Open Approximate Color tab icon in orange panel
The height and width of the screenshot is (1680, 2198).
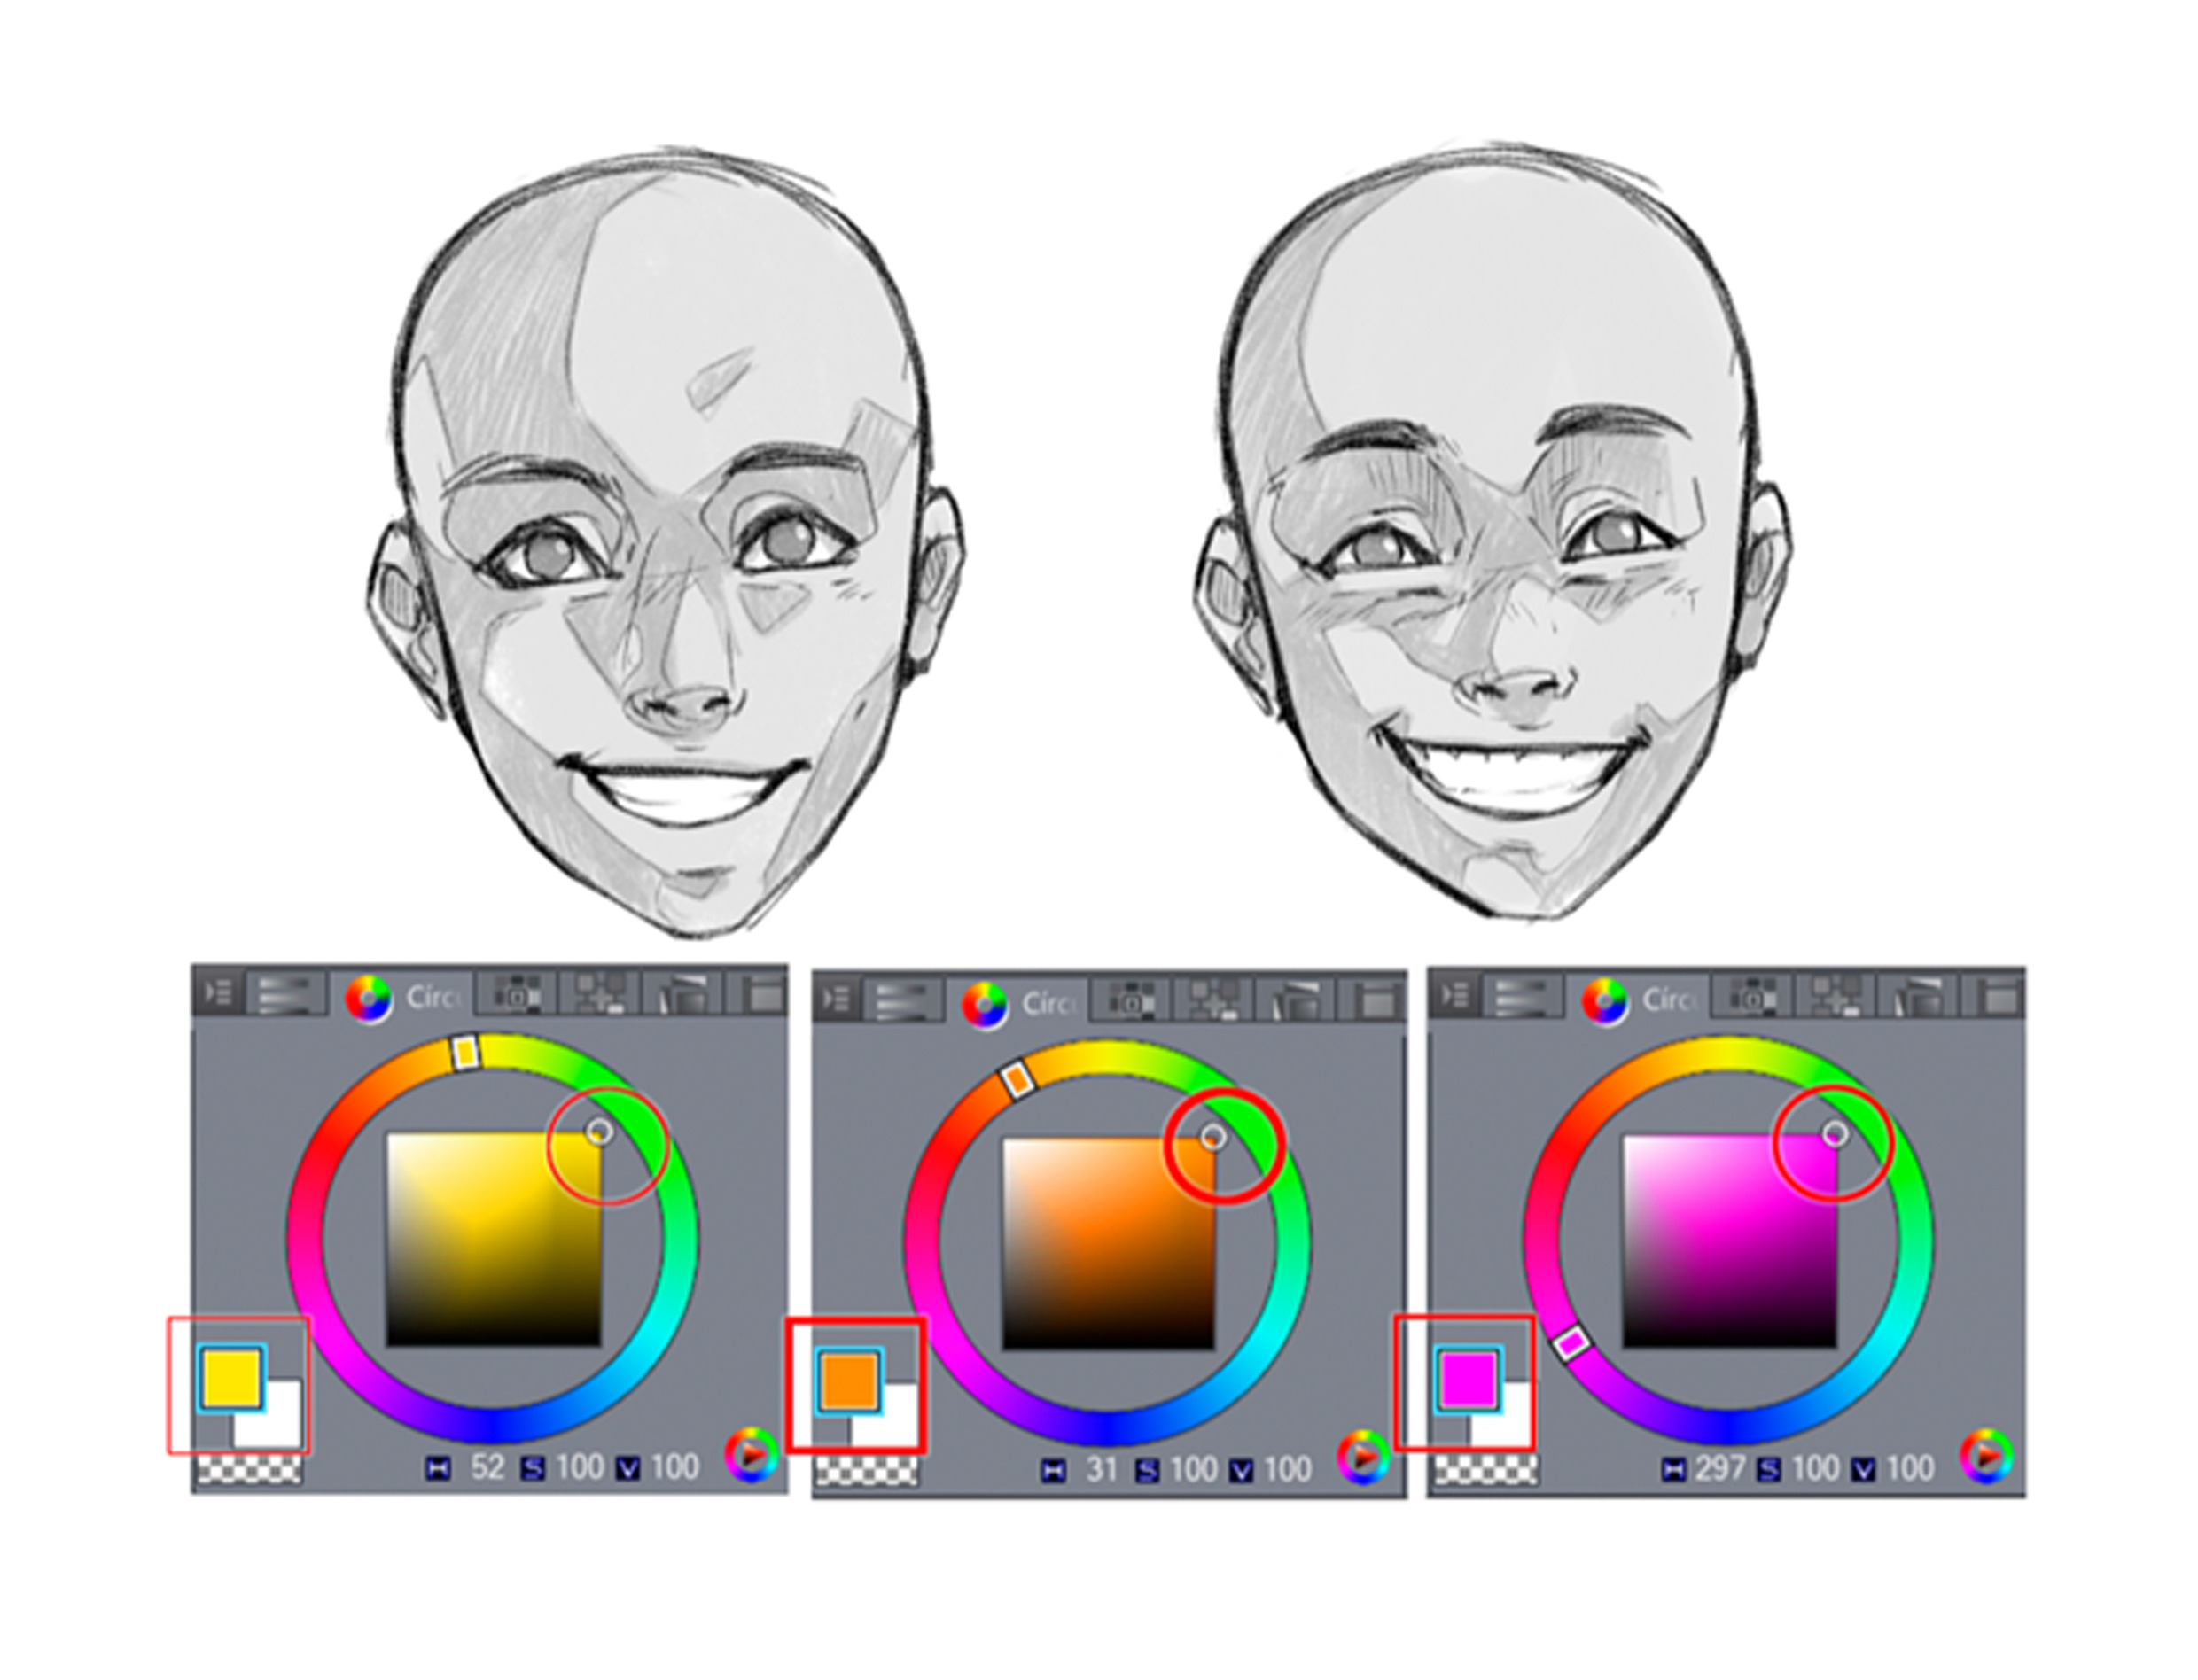[1295, 1000]
